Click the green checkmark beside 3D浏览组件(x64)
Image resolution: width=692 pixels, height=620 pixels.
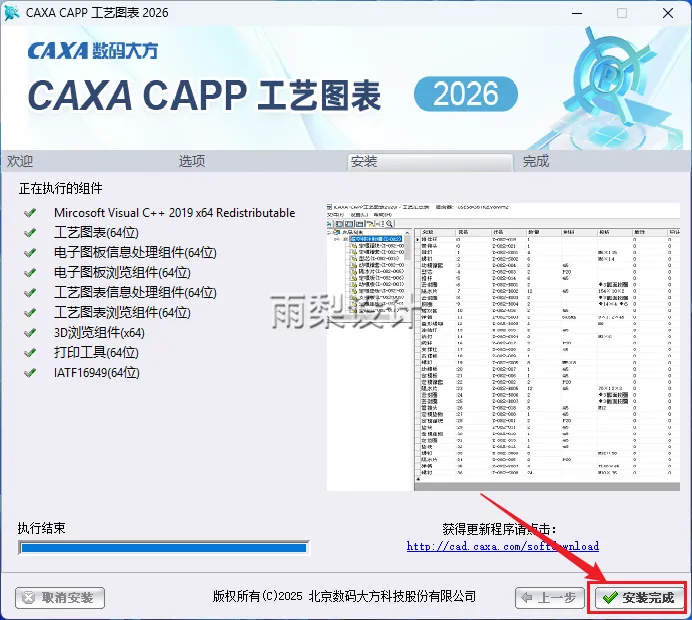30,332
